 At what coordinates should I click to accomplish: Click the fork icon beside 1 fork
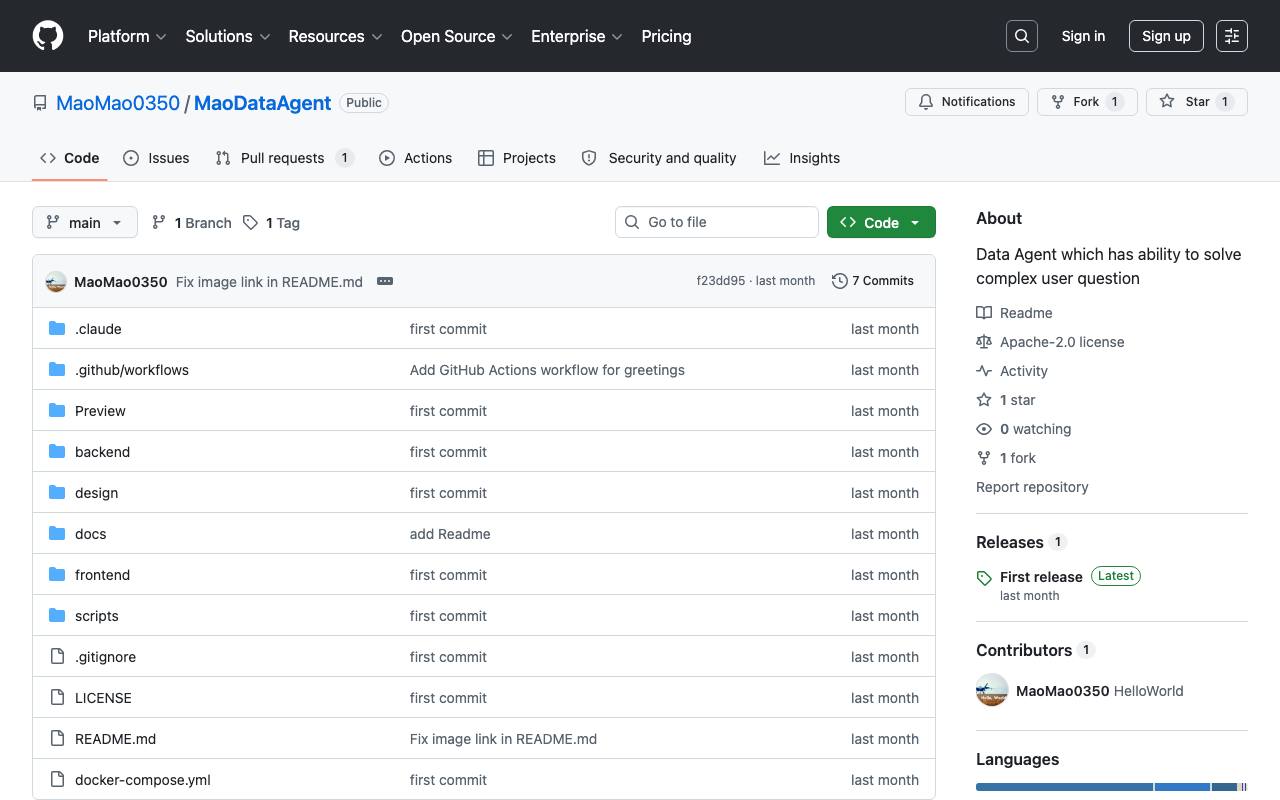pos(984,458)
